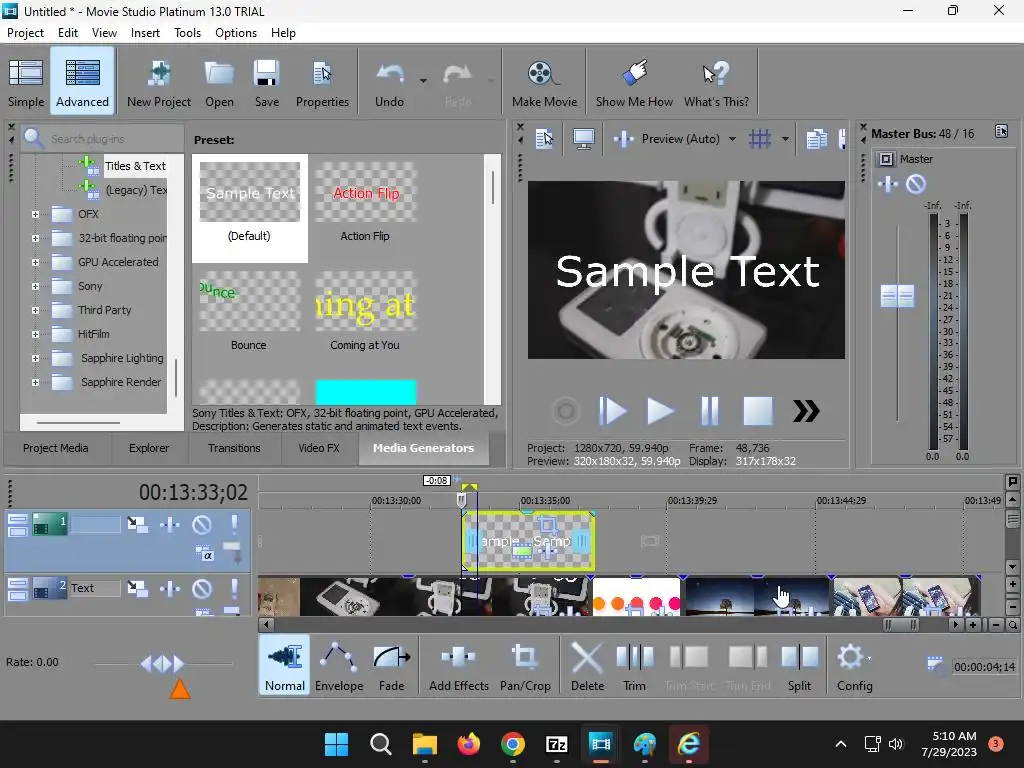The width and height of the screenshot is (1024, 768).
Task: Click the preview on external monitor icon
Action: pyautogui.click(x=583, y=138)
